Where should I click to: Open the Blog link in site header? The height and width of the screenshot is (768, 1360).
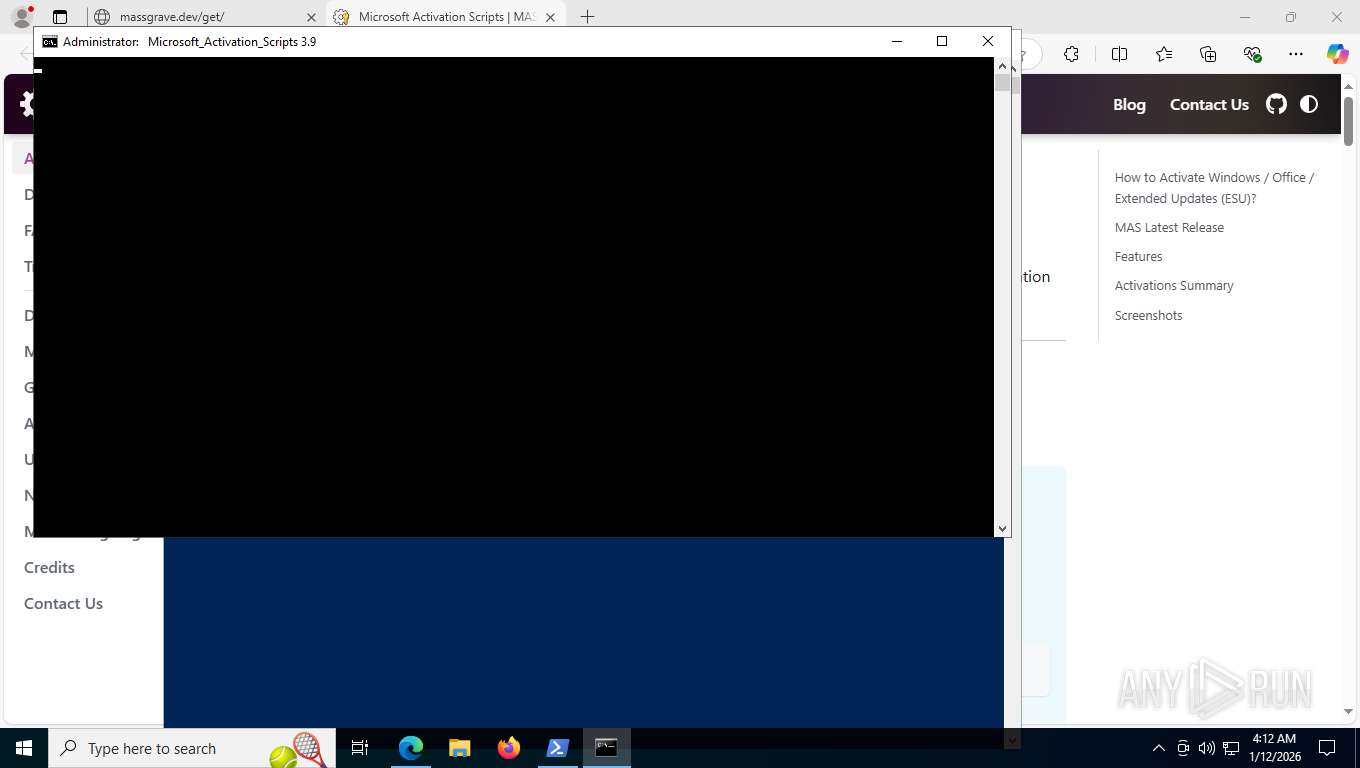coord(1129,104)
